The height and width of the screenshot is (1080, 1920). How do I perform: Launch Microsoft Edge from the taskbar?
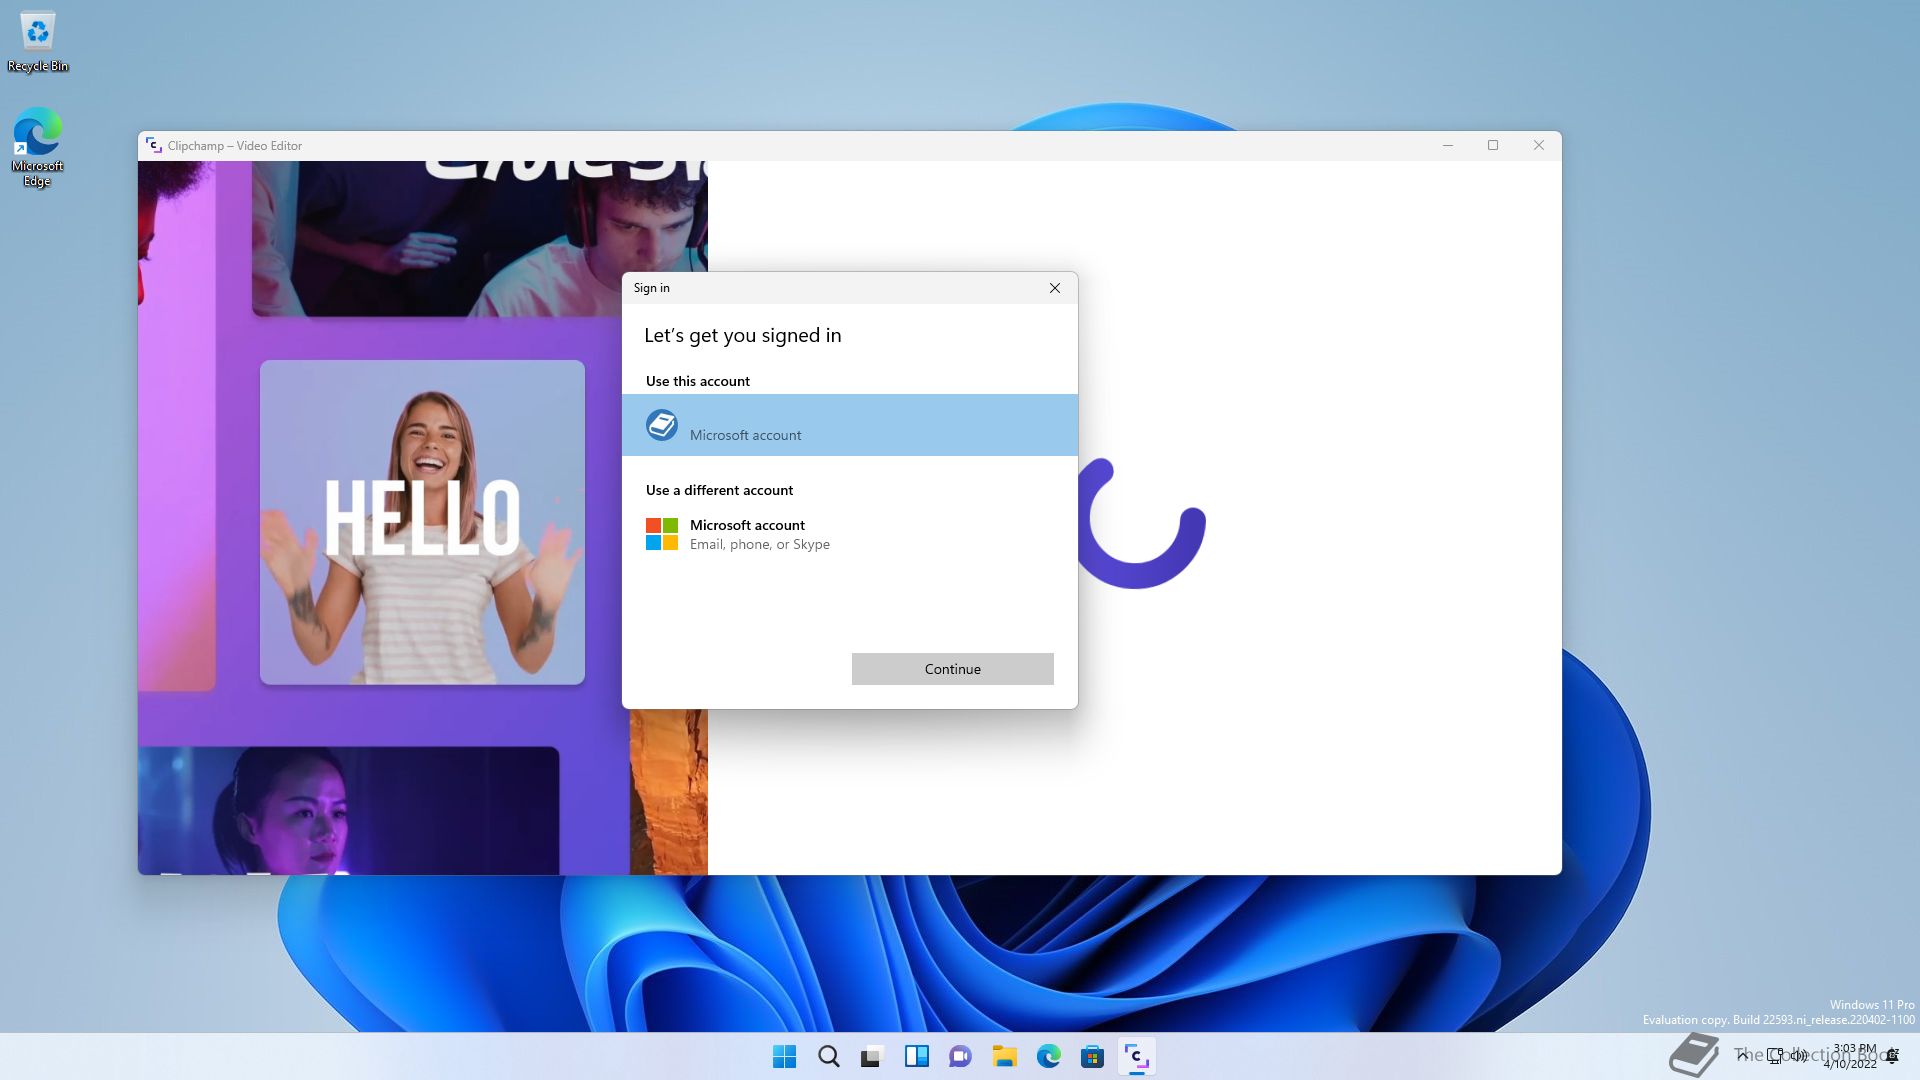click(x=1048, y=1056)
